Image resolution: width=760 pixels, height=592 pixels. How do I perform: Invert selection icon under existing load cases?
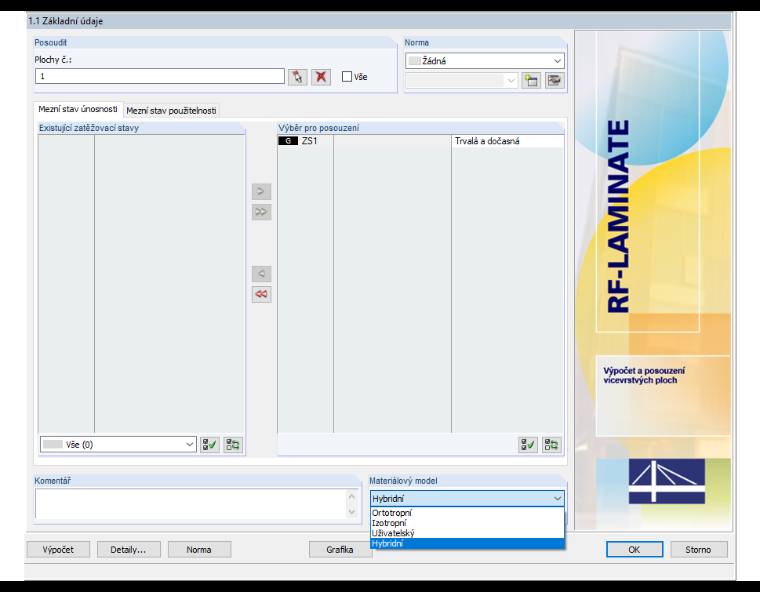[x=233, y=445]
